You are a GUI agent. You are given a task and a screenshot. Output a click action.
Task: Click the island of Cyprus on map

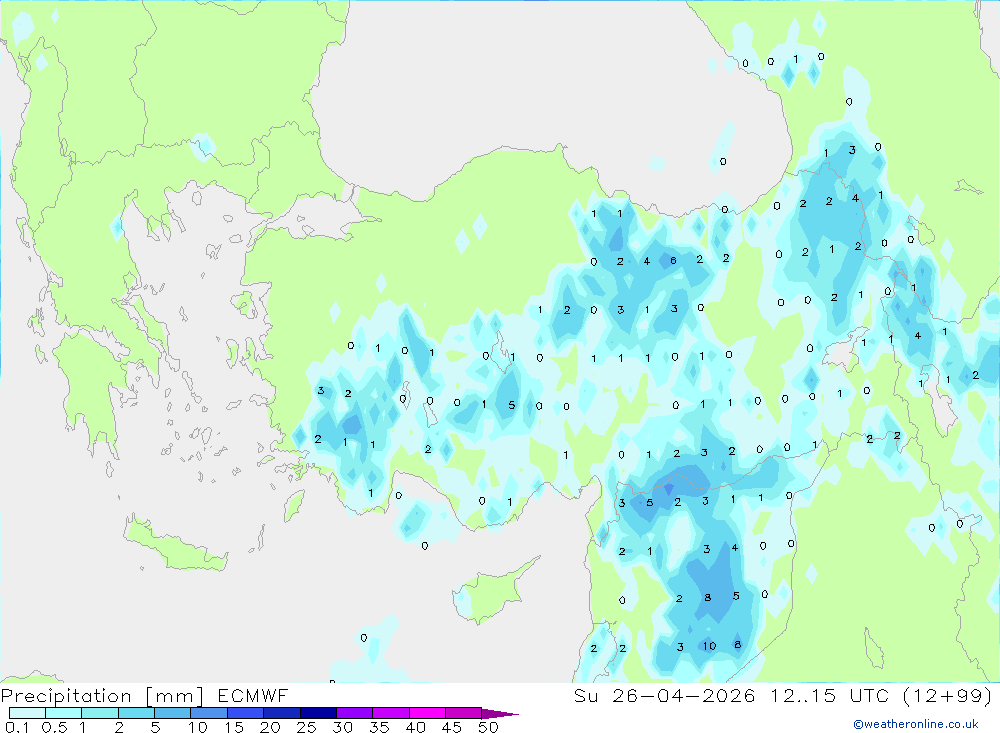coord(492,591)
